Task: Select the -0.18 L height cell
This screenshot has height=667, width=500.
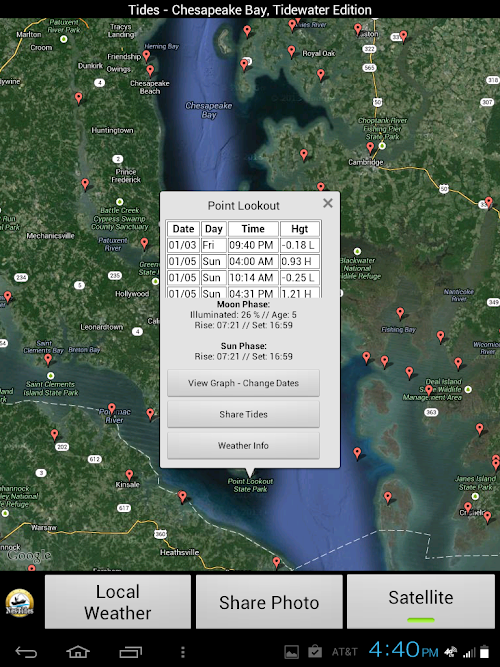Action: point(300,245)
